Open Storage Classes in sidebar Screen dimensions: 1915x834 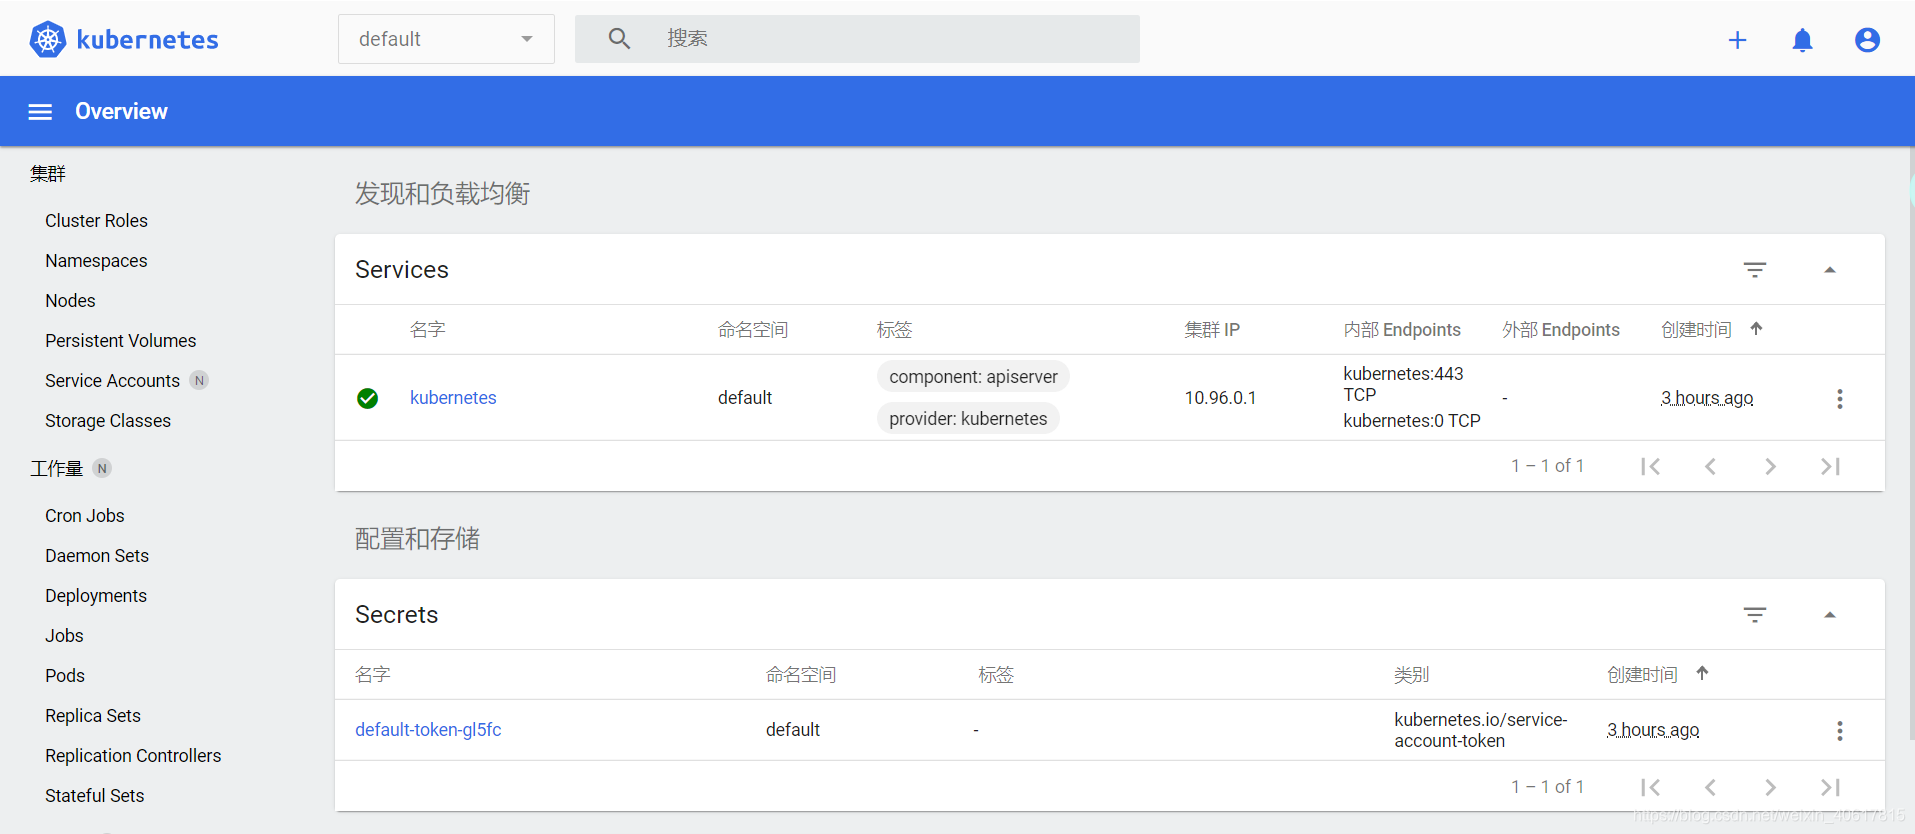(108, 421)
